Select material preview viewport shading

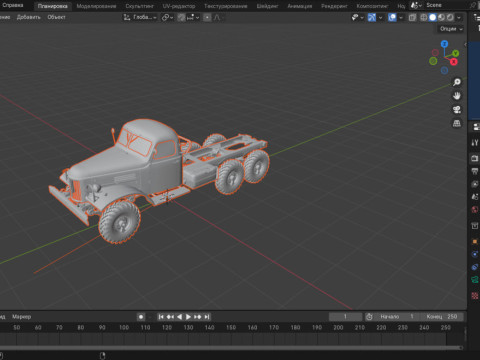click(441, 17)
